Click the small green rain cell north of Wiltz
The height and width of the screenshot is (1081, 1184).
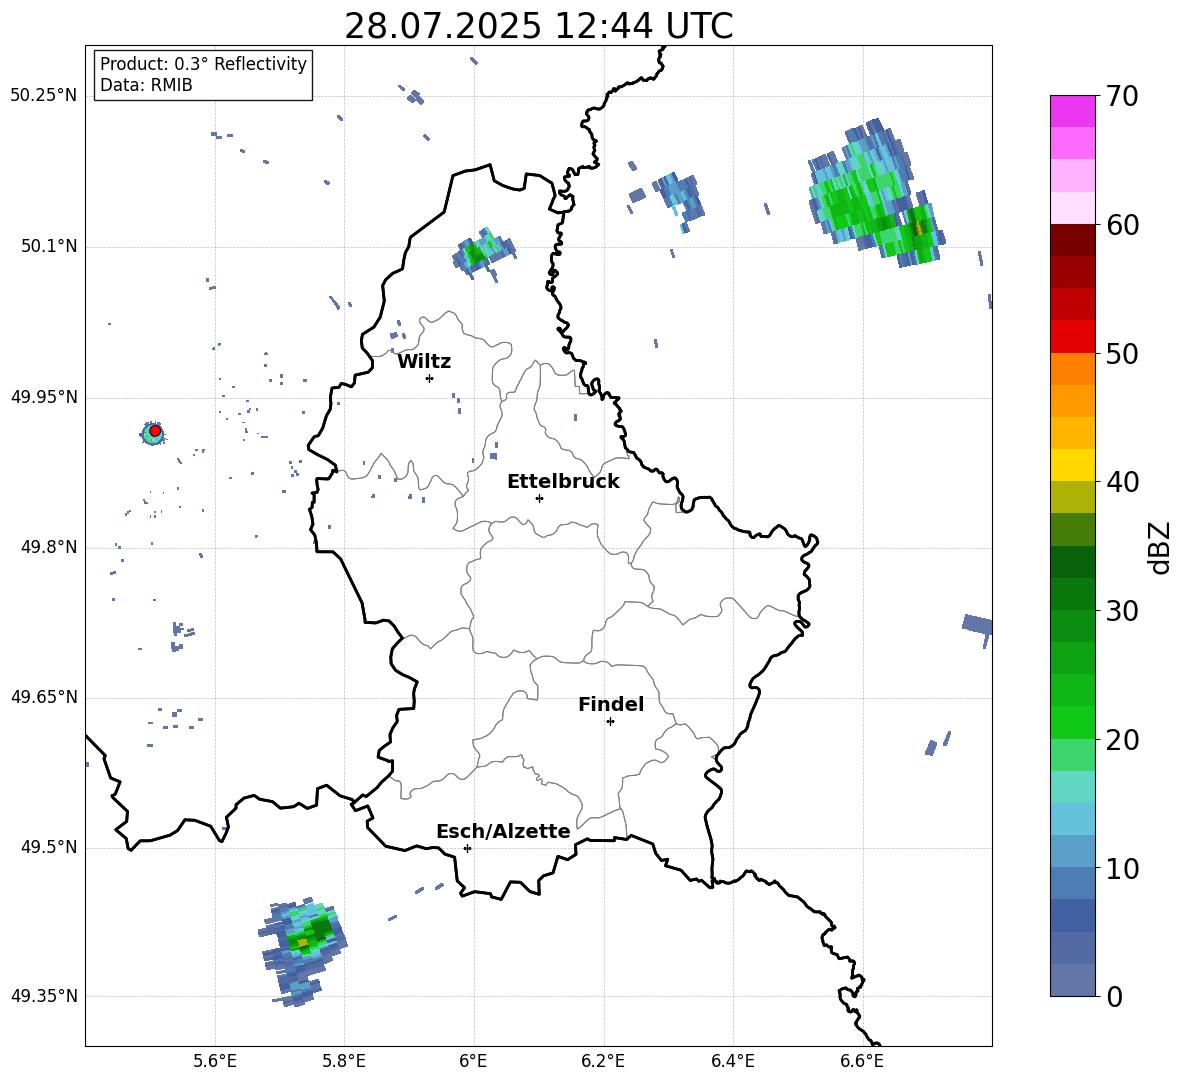[483, 254]
